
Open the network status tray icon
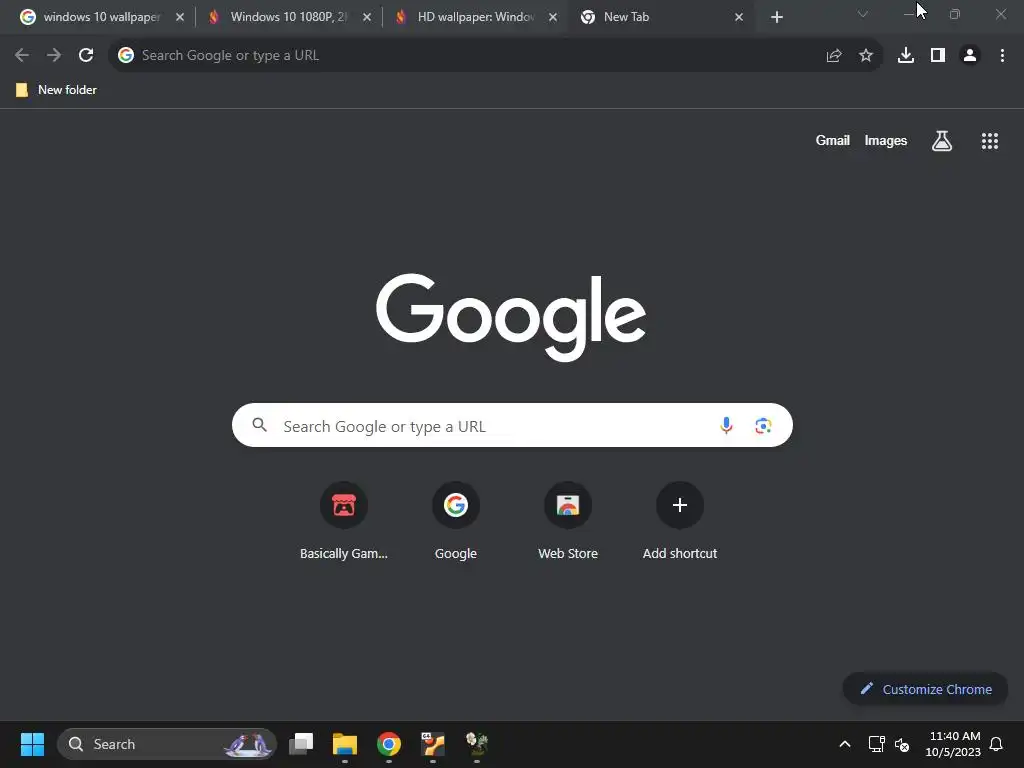click(x=876, y=744)
